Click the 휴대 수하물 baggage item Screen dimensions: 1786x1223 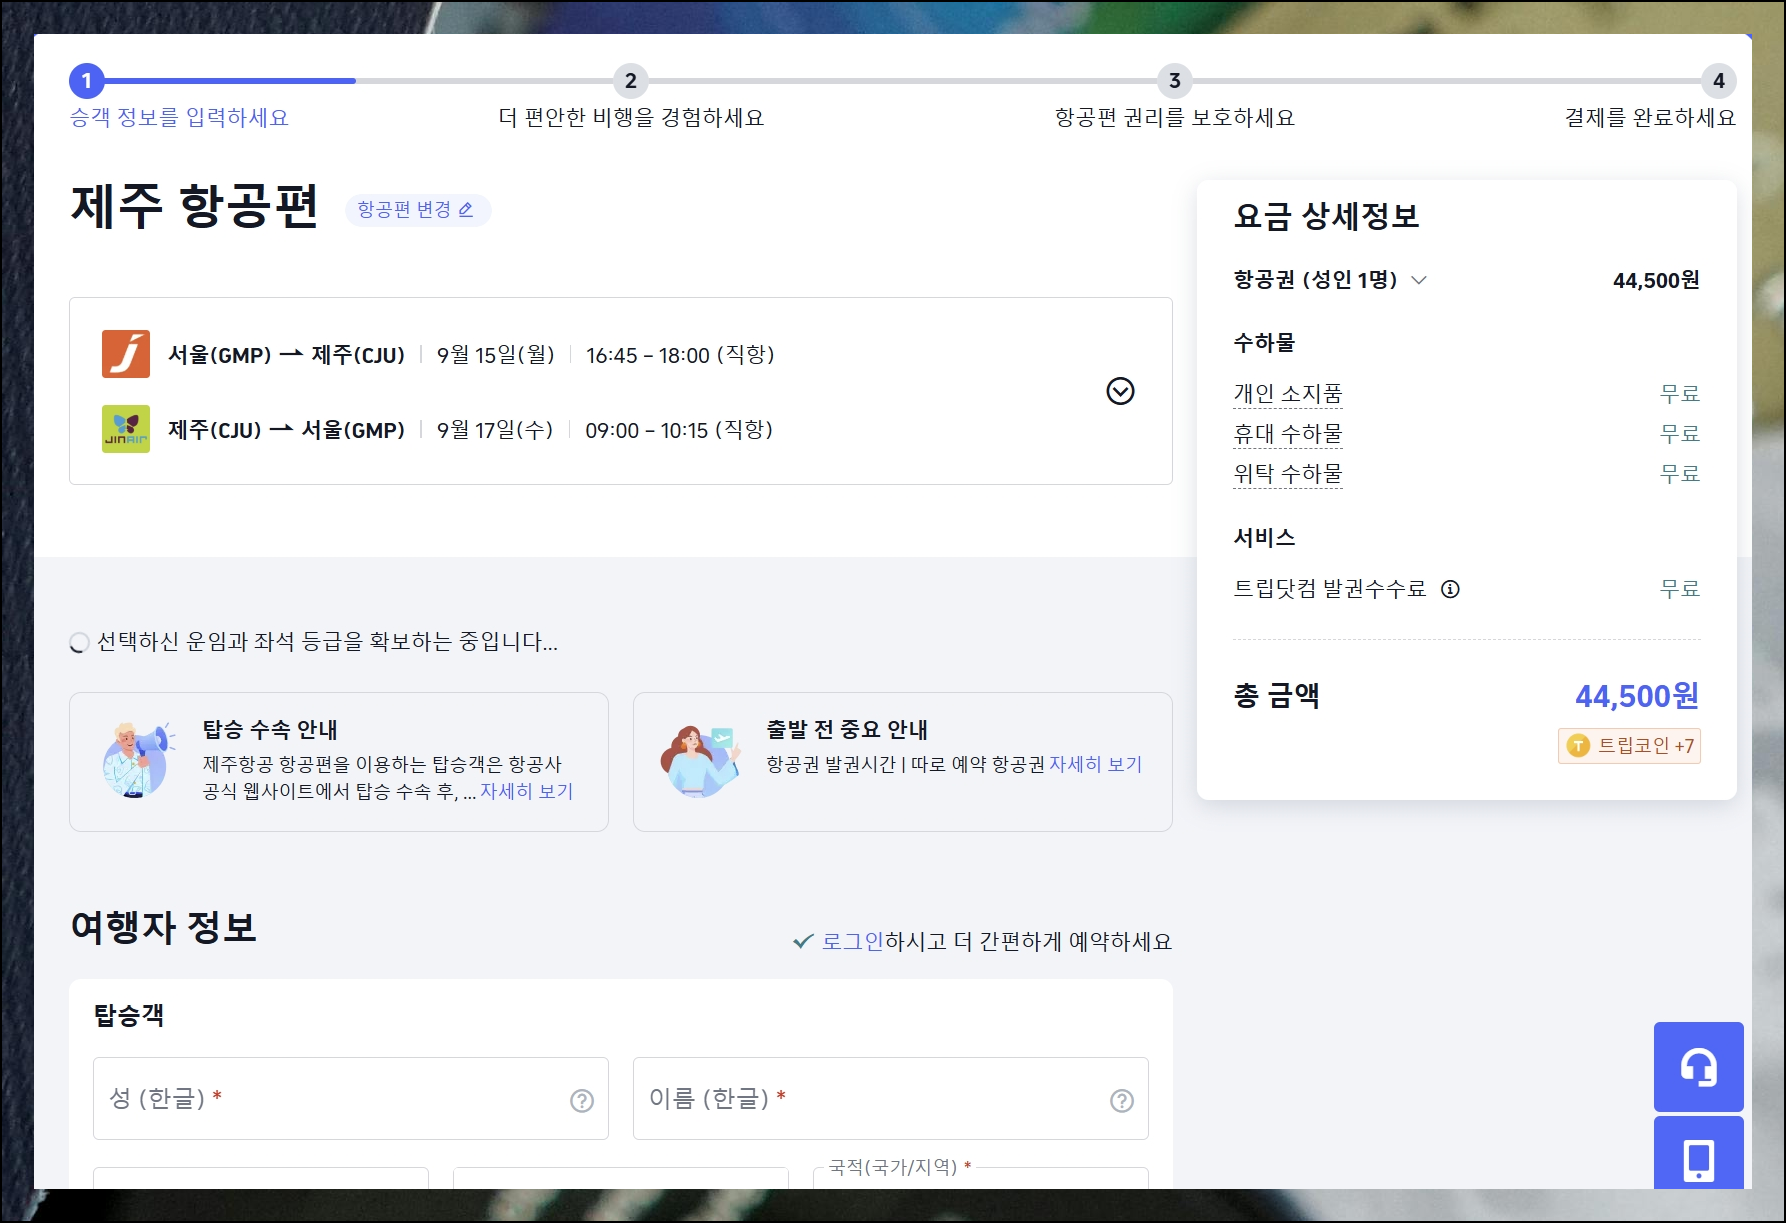point(1288,434)
